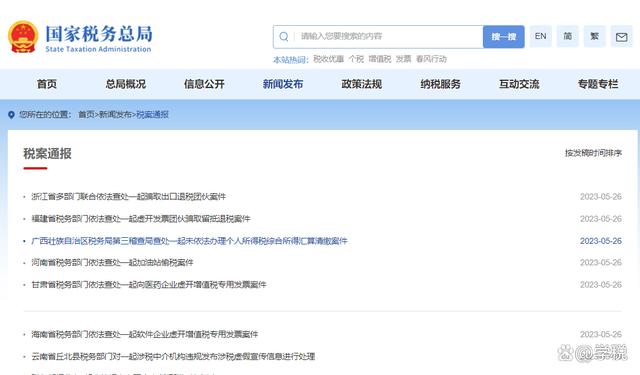Open the 新闻发布 menu
The width and height of the screenshot is (640, 375).
coord(283,84)
